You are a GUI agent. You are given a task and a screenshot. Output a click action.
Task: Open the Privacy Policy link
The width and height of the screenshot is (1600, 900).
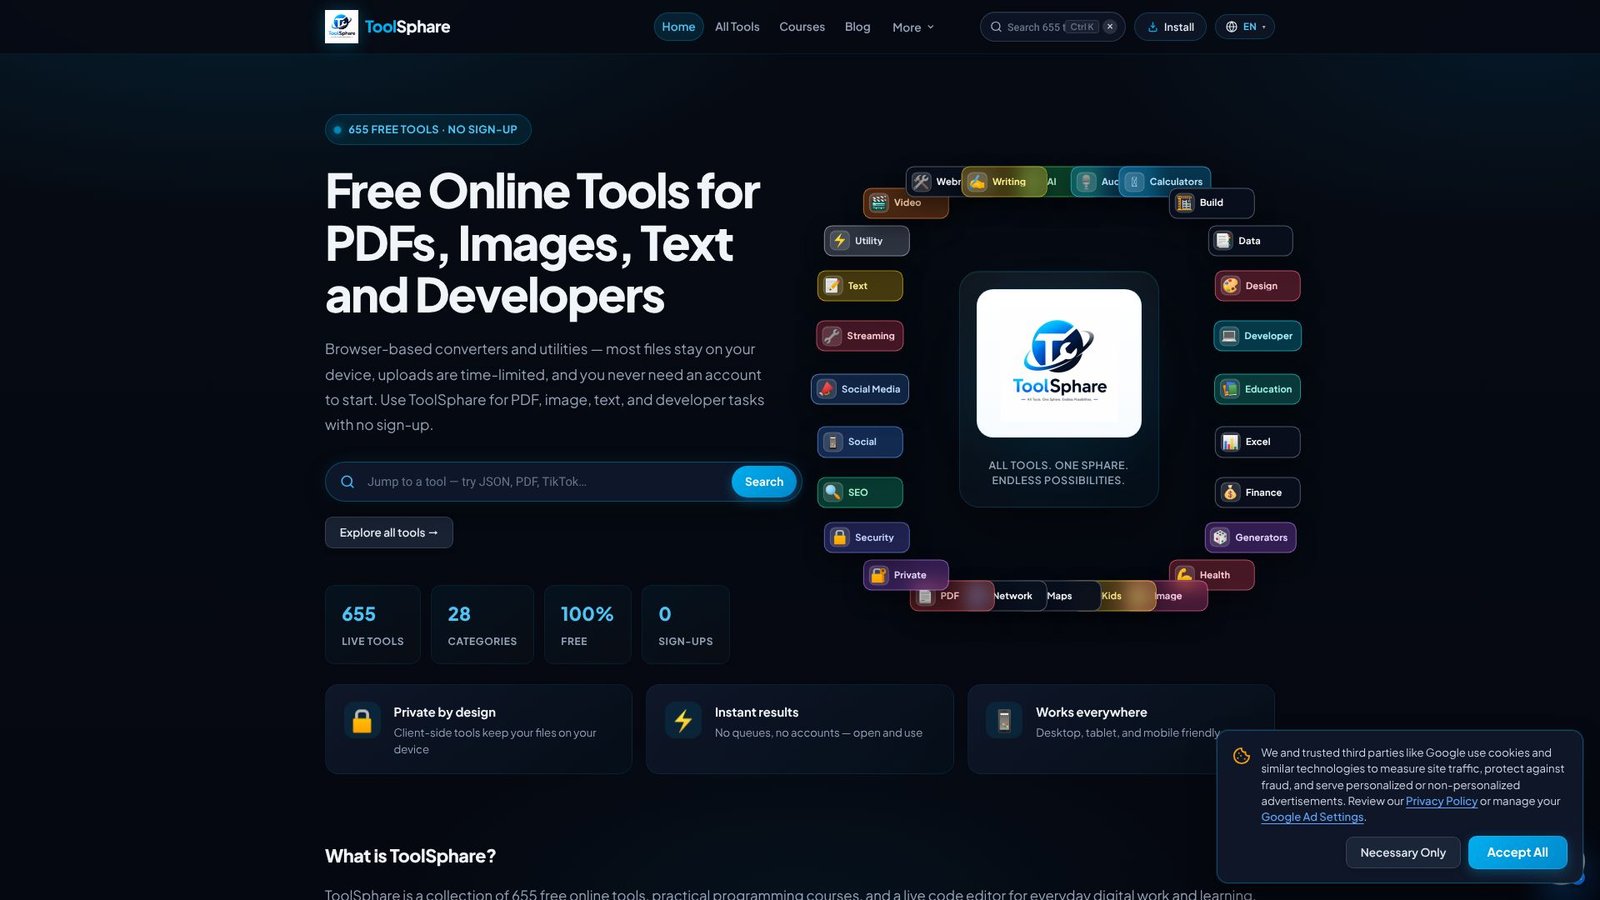tap(1441, 801)
